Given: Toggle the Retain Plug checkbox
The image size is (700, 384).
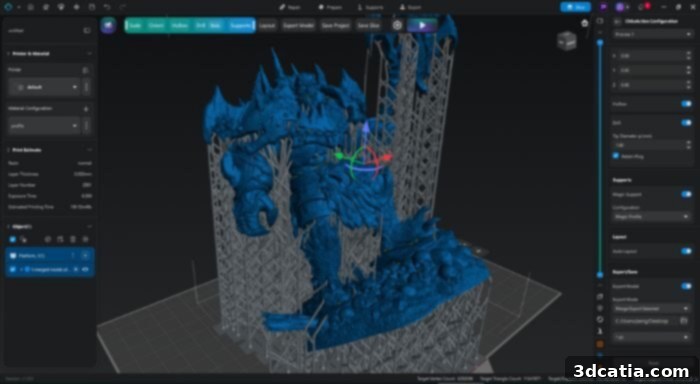Looking at the screenshot, I should [x=616, y=156].
